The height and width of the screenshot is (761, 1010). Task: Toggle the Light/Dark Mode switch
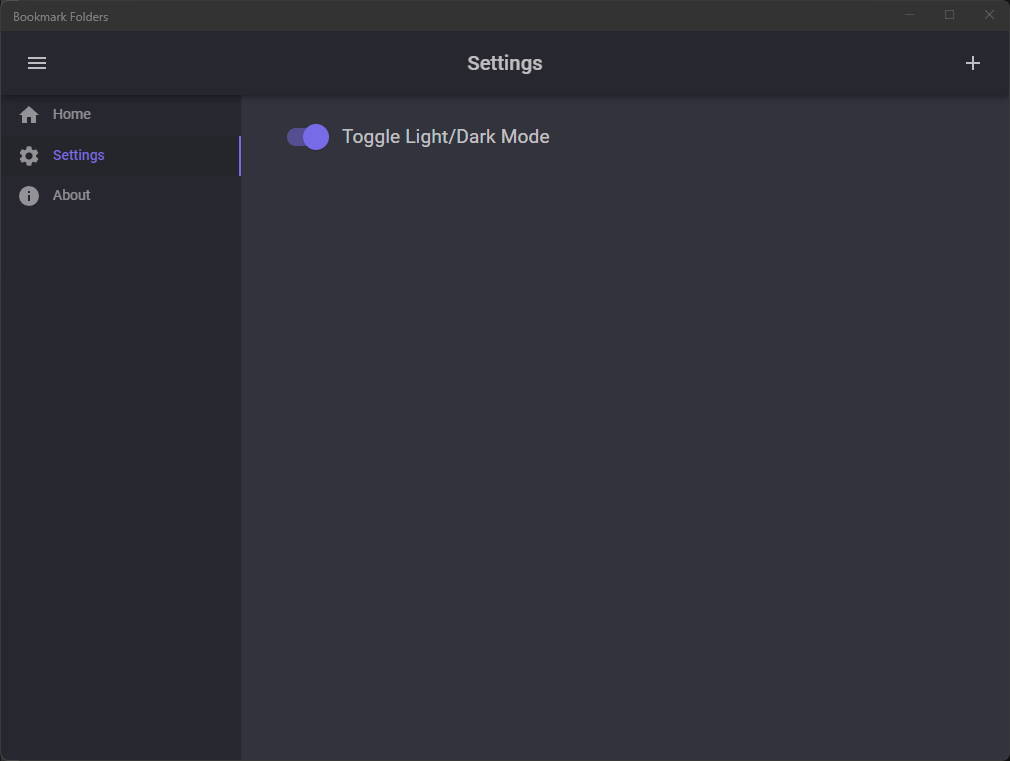(x=308, y=137)
